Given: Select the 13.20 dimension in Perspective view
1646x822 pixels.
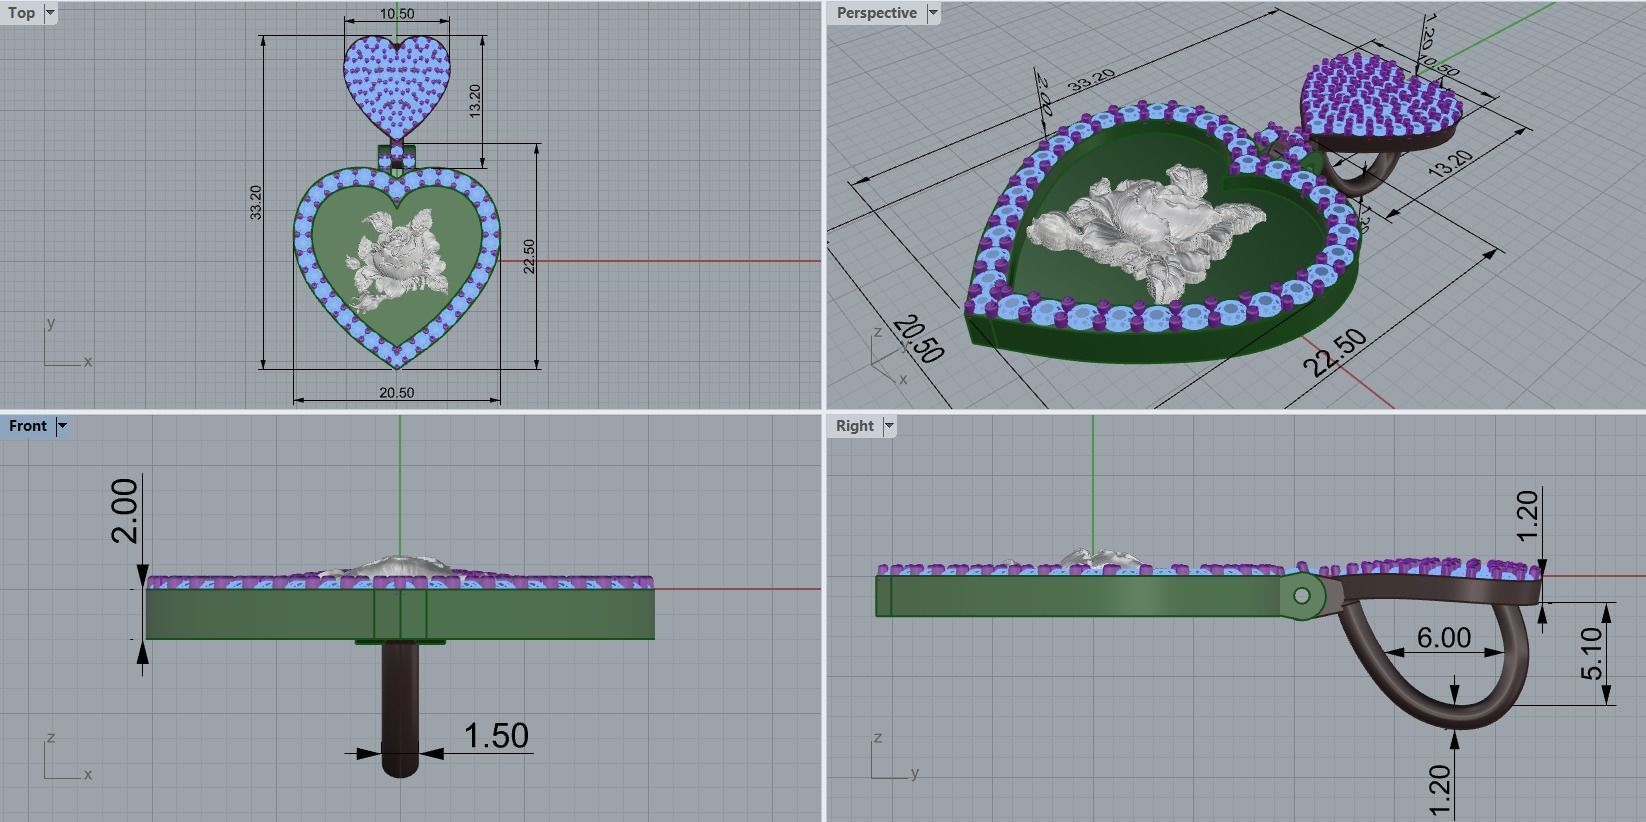Looking at the screenshot, I should [1449, 164].
